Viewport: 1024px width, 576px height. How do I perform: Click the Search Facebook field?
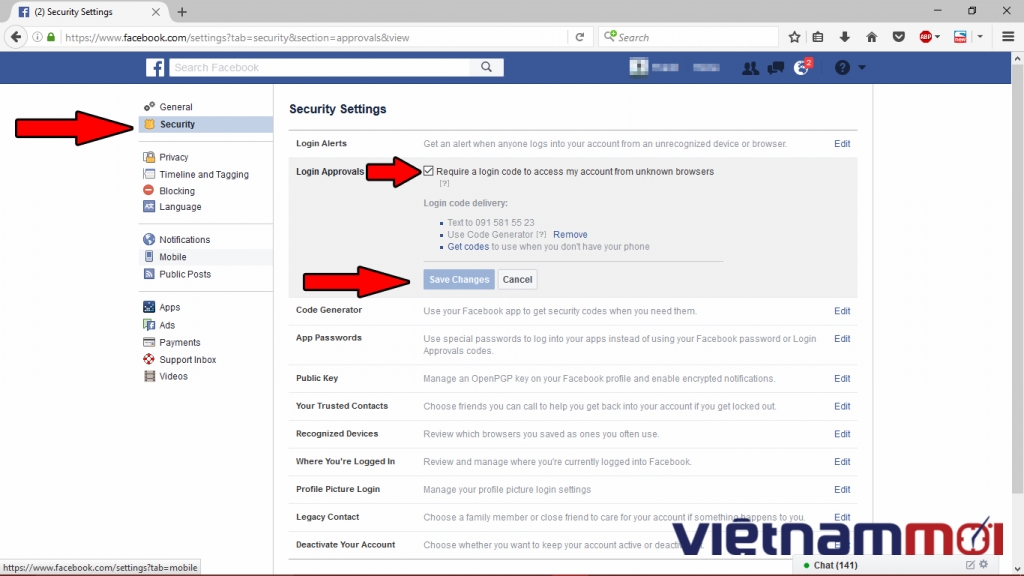point(320,67)
